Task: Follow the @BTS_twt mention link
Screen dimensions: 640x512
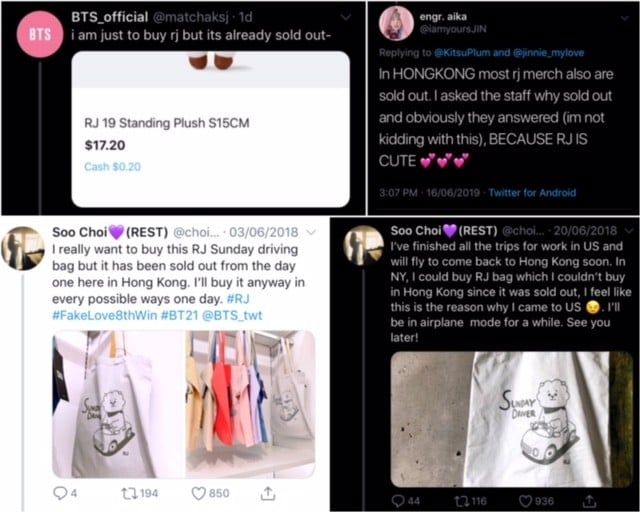Action: click(232, 316)
